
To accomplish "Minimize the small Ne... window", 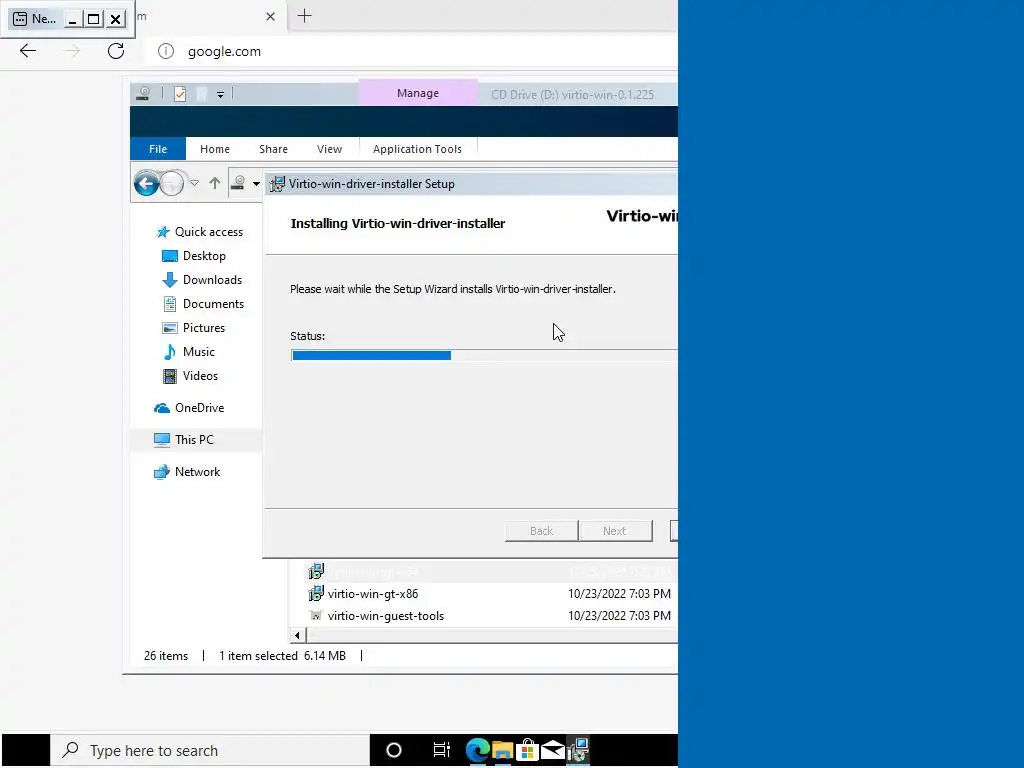I will click(x=72, y=19).
